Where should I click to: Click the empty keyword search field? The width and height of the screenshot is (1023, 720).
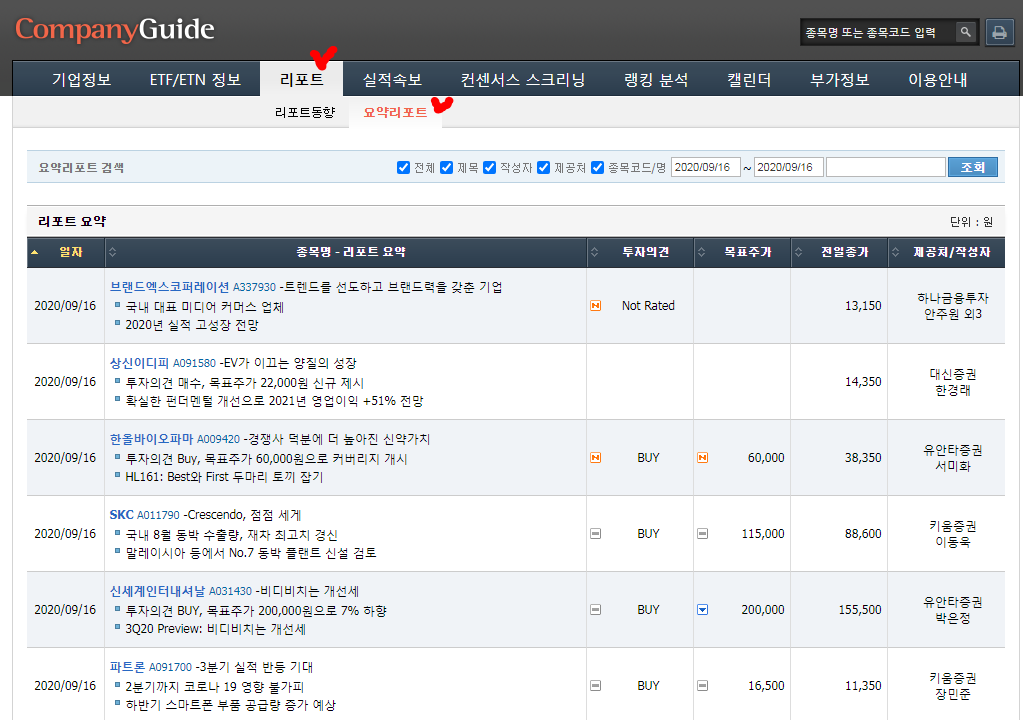coord(885,168)
